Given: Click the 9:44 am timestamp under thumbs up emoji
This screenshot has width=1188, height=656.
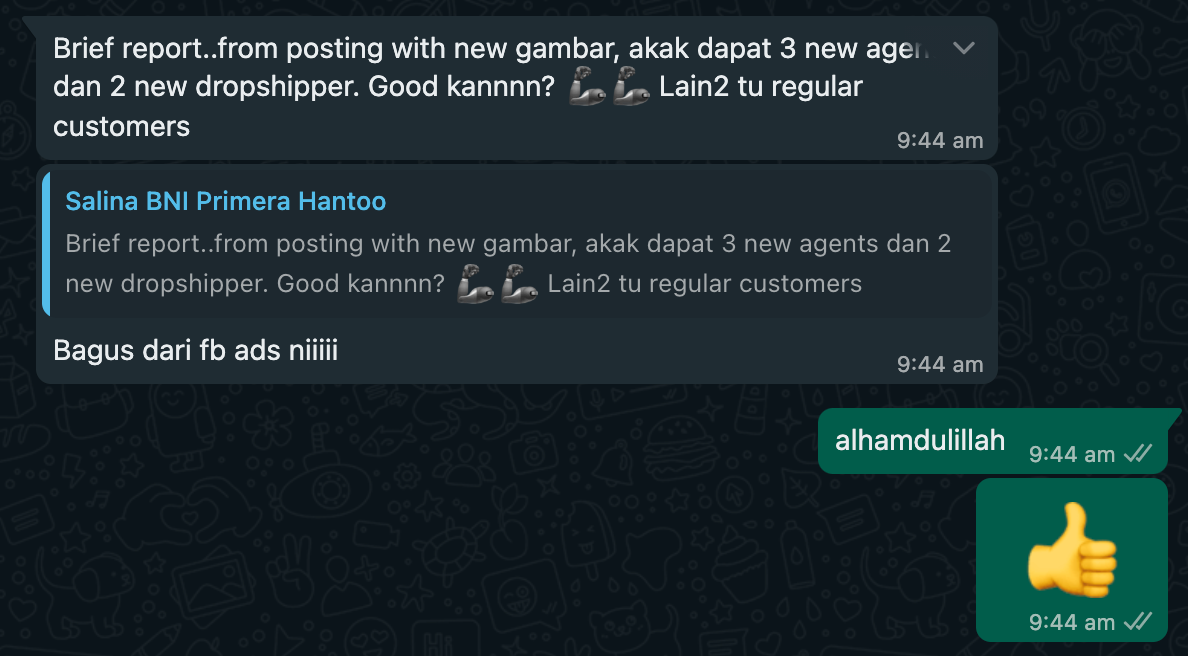Looking at the screenshot, I should point(1071,623).
